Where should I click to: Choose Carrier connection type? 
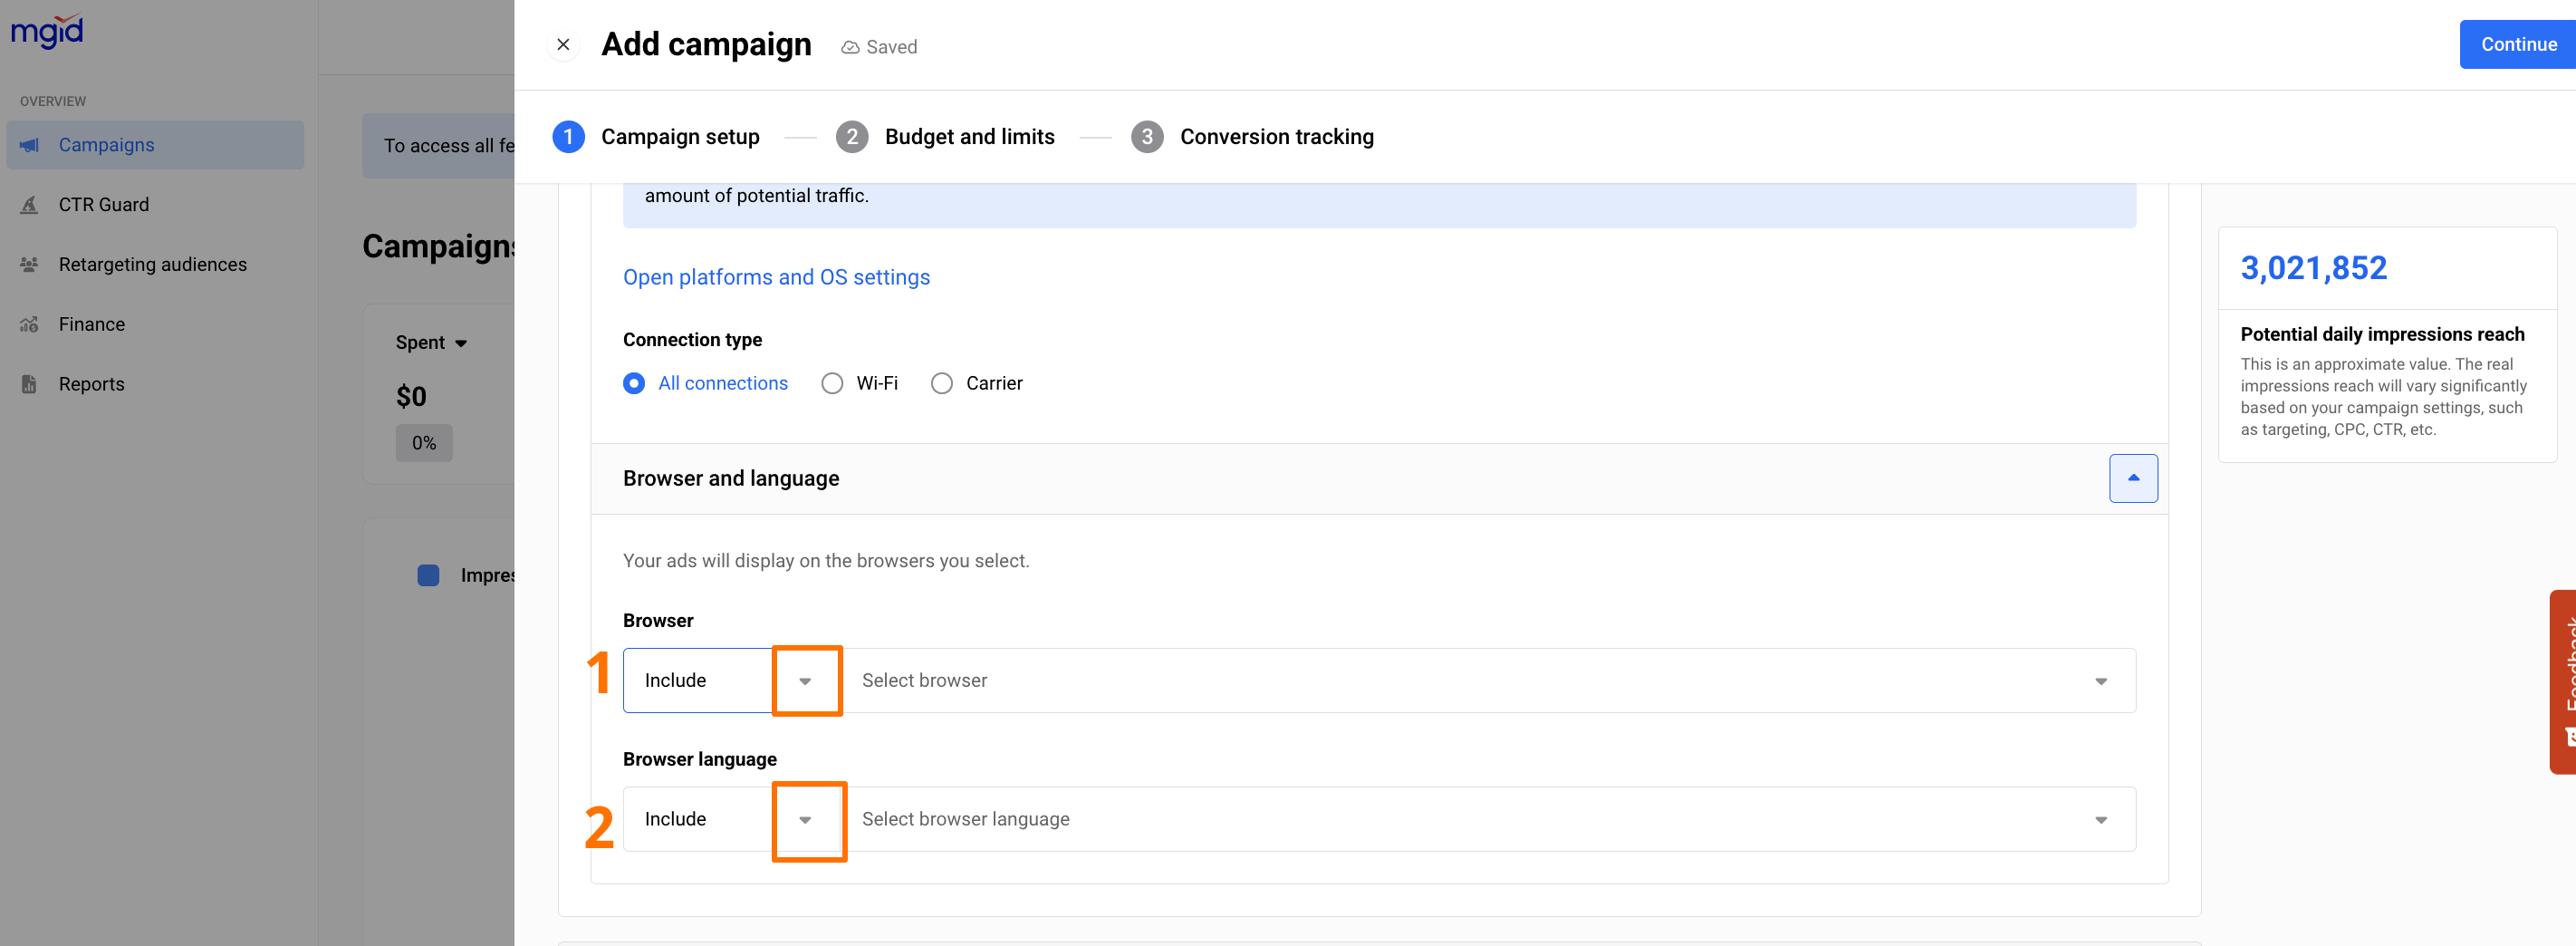(941, 384)
